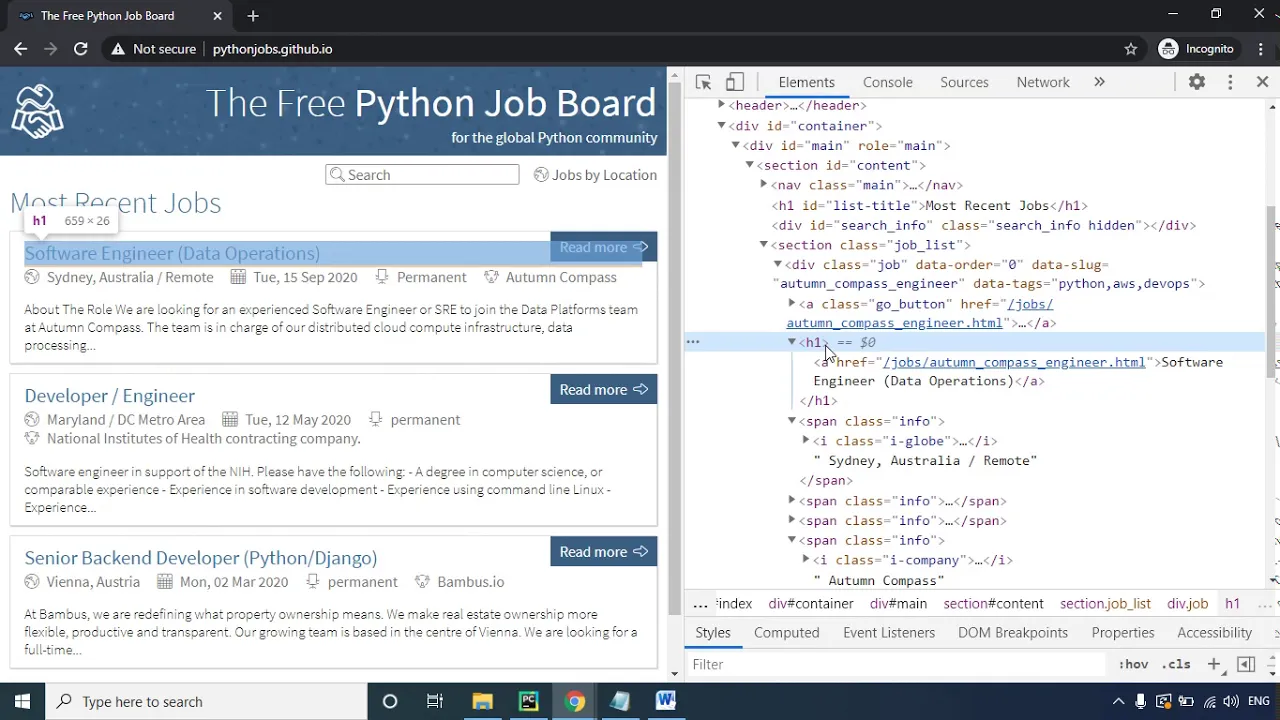Open the Event Listeners tab
This screenshot has width=1280, height=720.
[x=889, y=632]
